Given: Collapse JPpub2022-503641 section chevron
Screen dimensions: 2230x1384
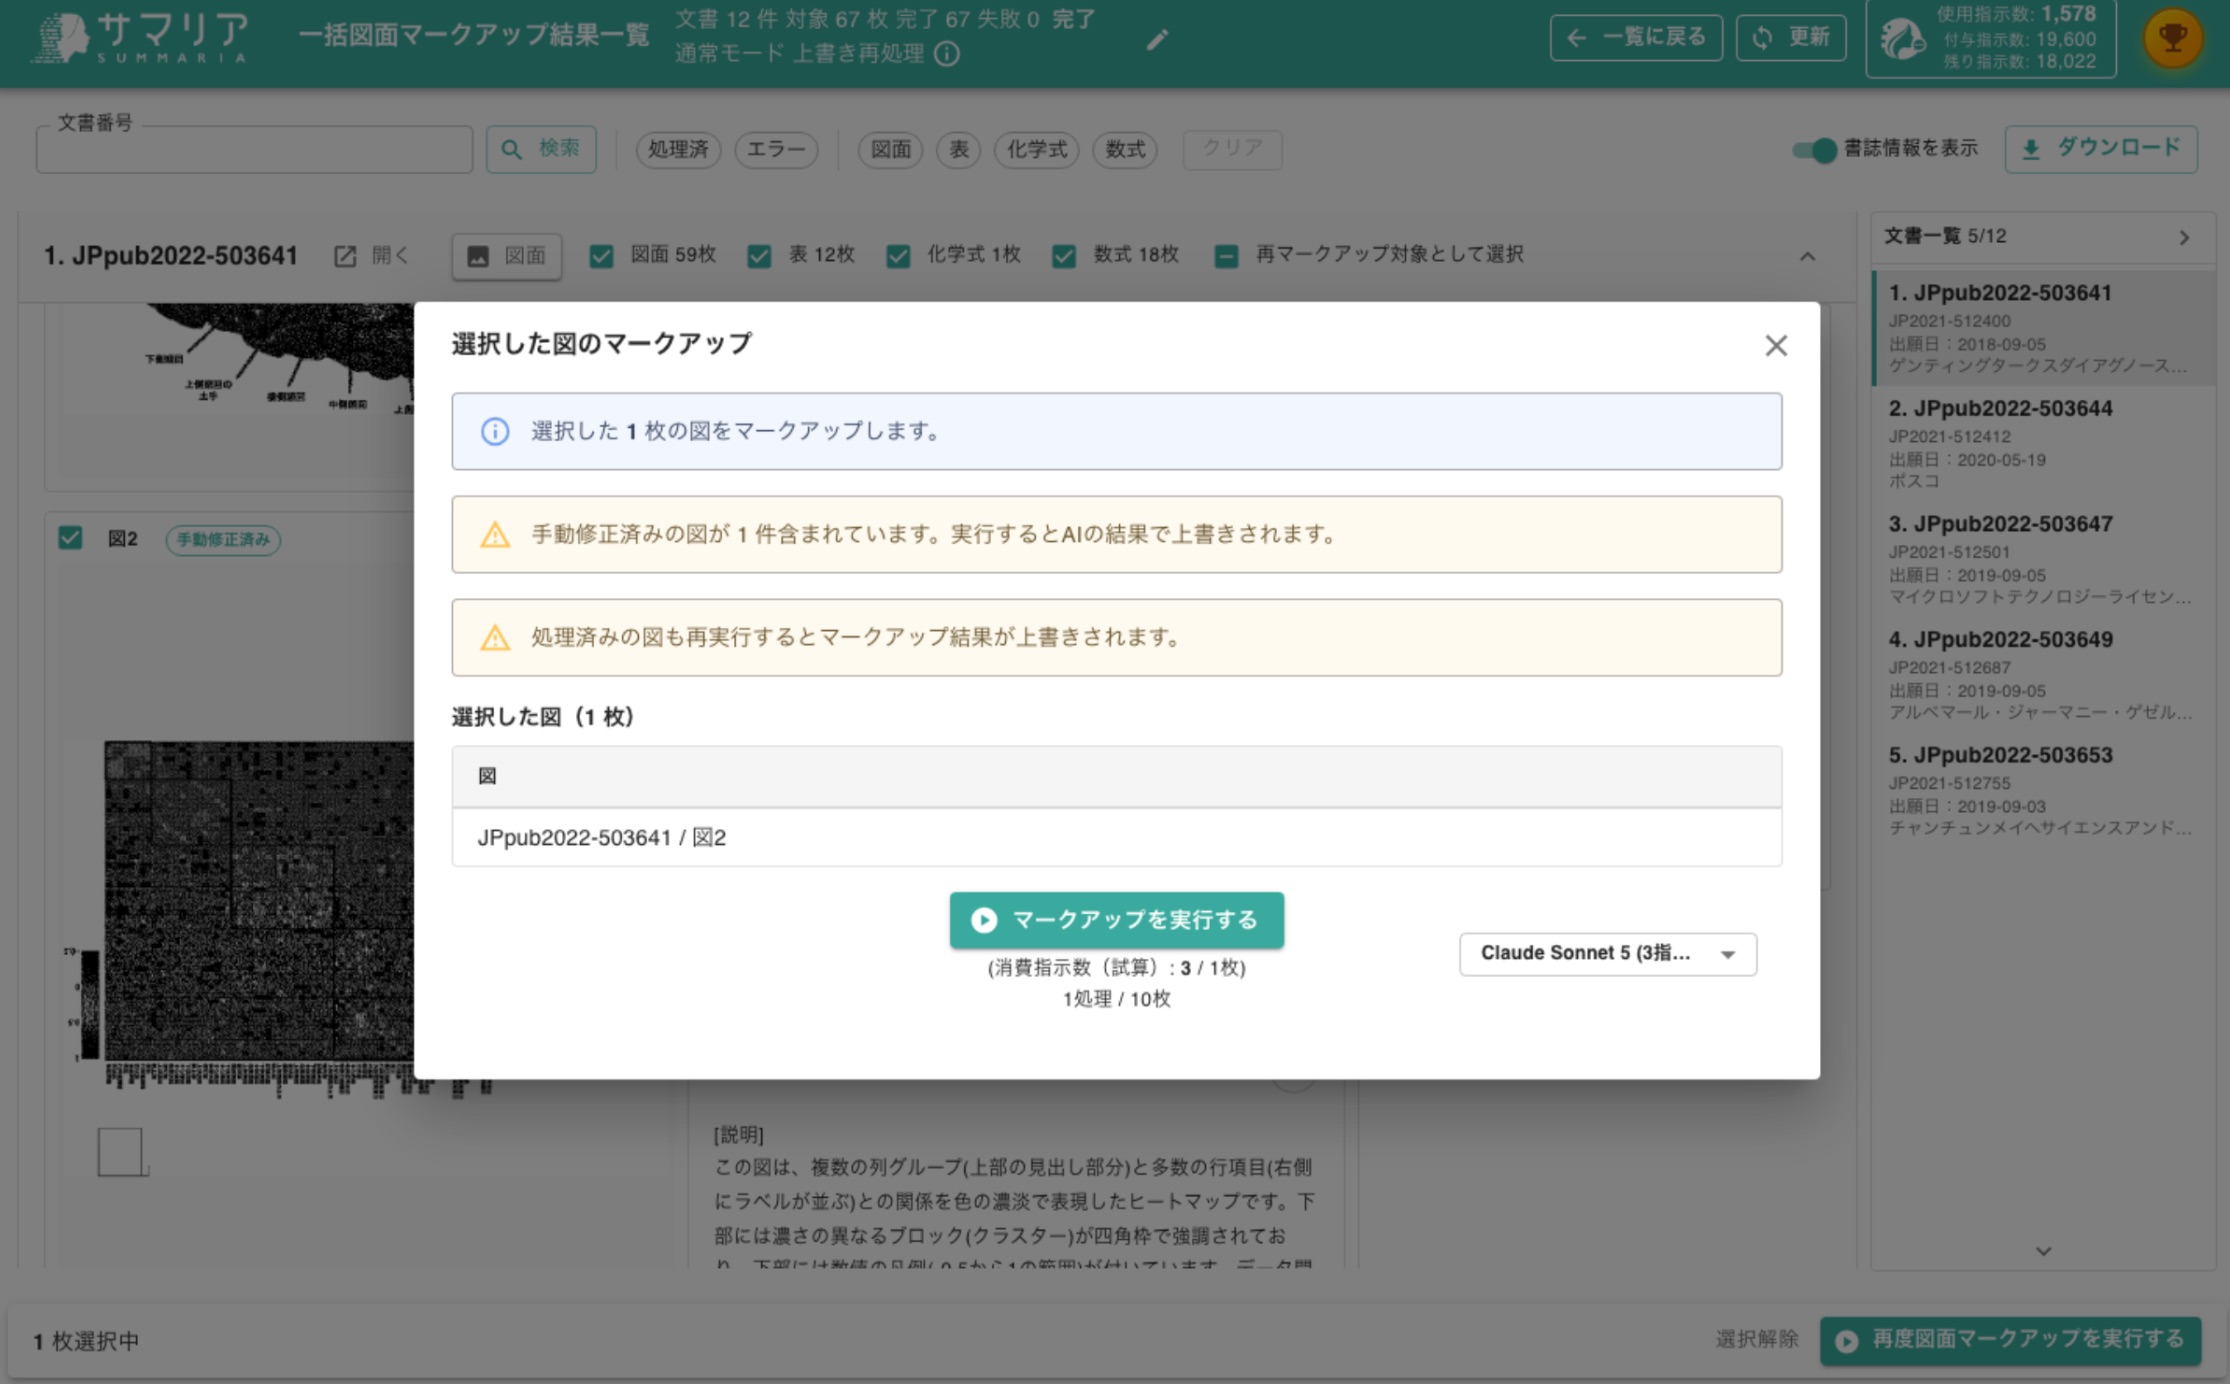Looking at the screenshot, I should [1807, 257].
